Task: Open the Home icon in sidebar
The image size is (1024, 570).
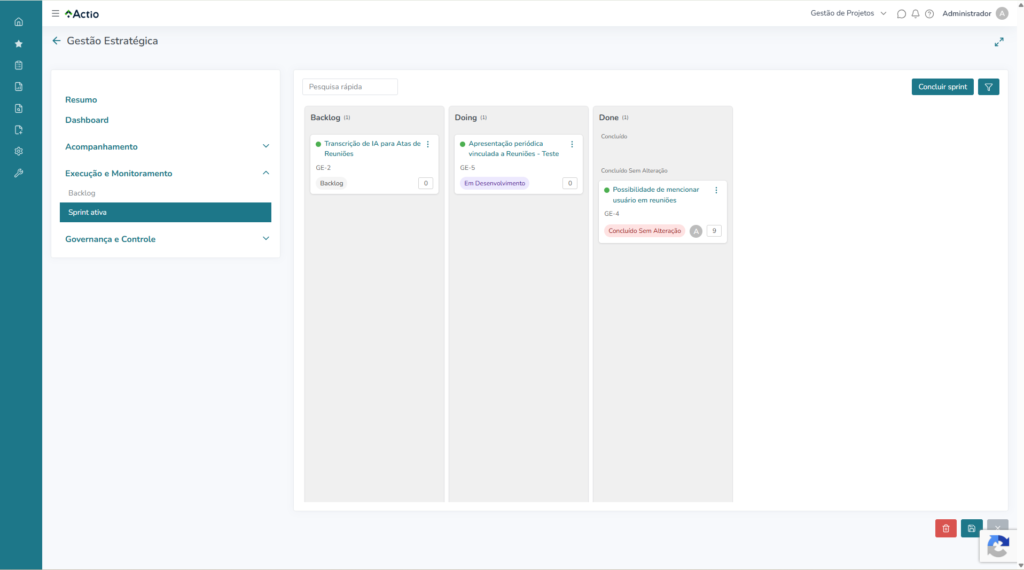Action: pyautogui.click(x=18, y=22)
